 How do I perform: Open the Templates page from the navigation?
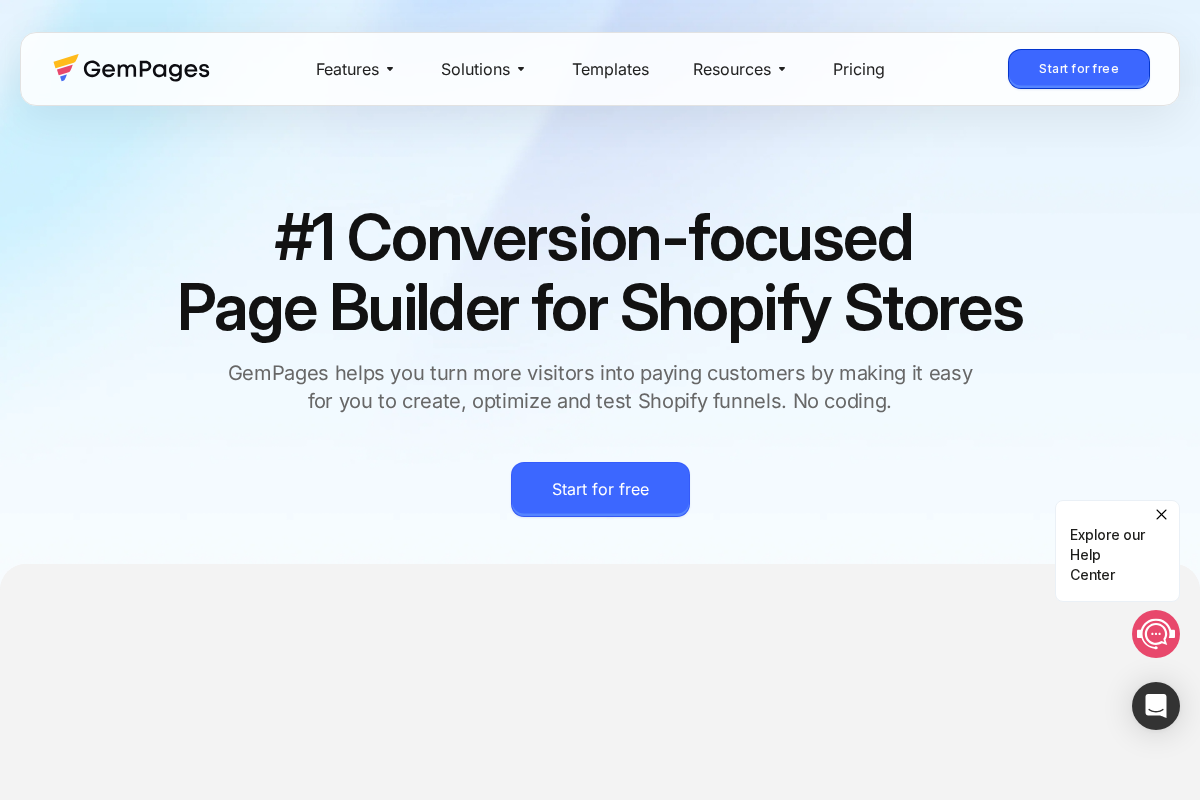click(610, 69)
